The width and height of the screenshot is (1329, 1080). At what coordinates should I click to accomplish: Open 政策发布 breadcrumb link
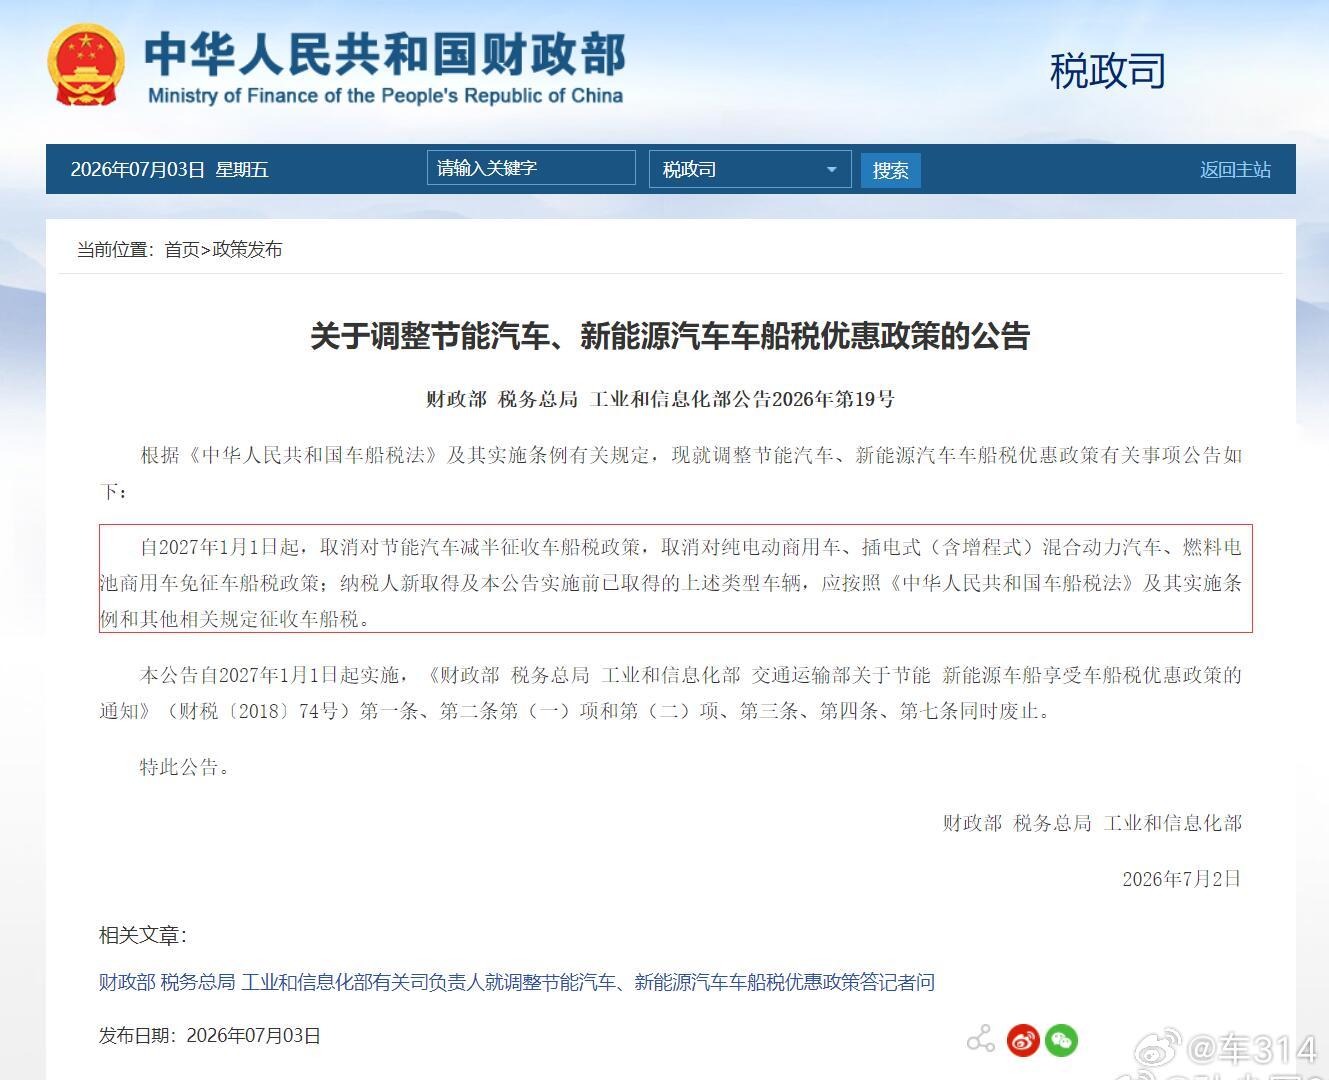pyautogui.click(x=247, y=249)
